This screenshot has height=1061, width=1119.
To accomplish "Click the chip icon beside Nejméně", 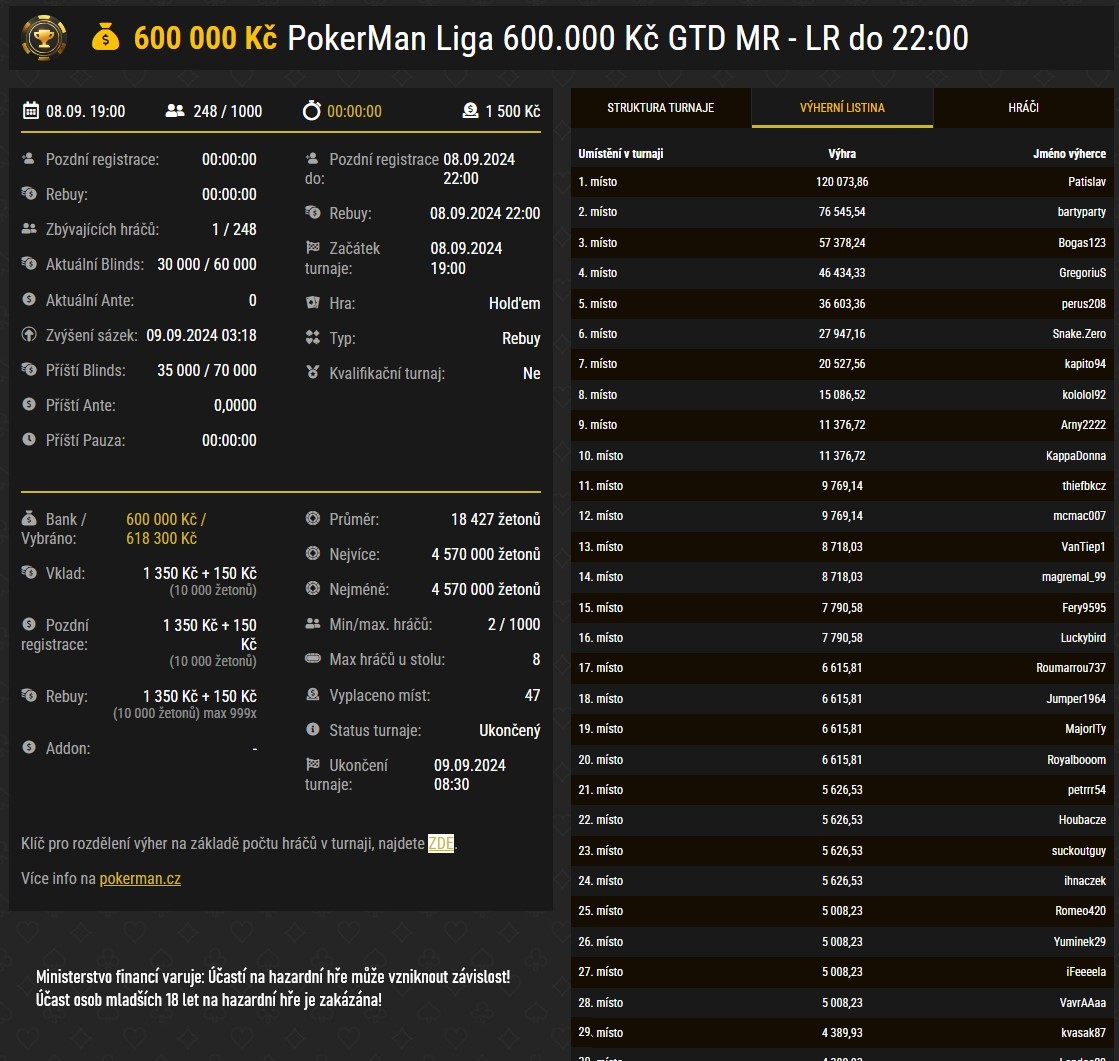I will [x=313, y=588].
